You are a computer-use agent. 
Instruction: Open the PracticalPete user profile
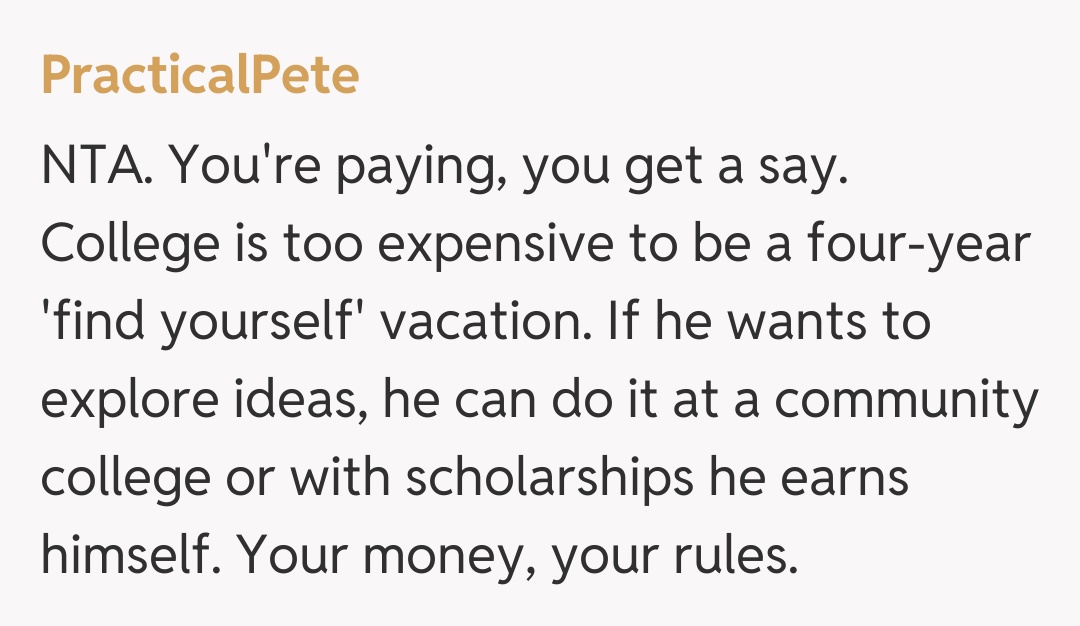coord(200,75)
